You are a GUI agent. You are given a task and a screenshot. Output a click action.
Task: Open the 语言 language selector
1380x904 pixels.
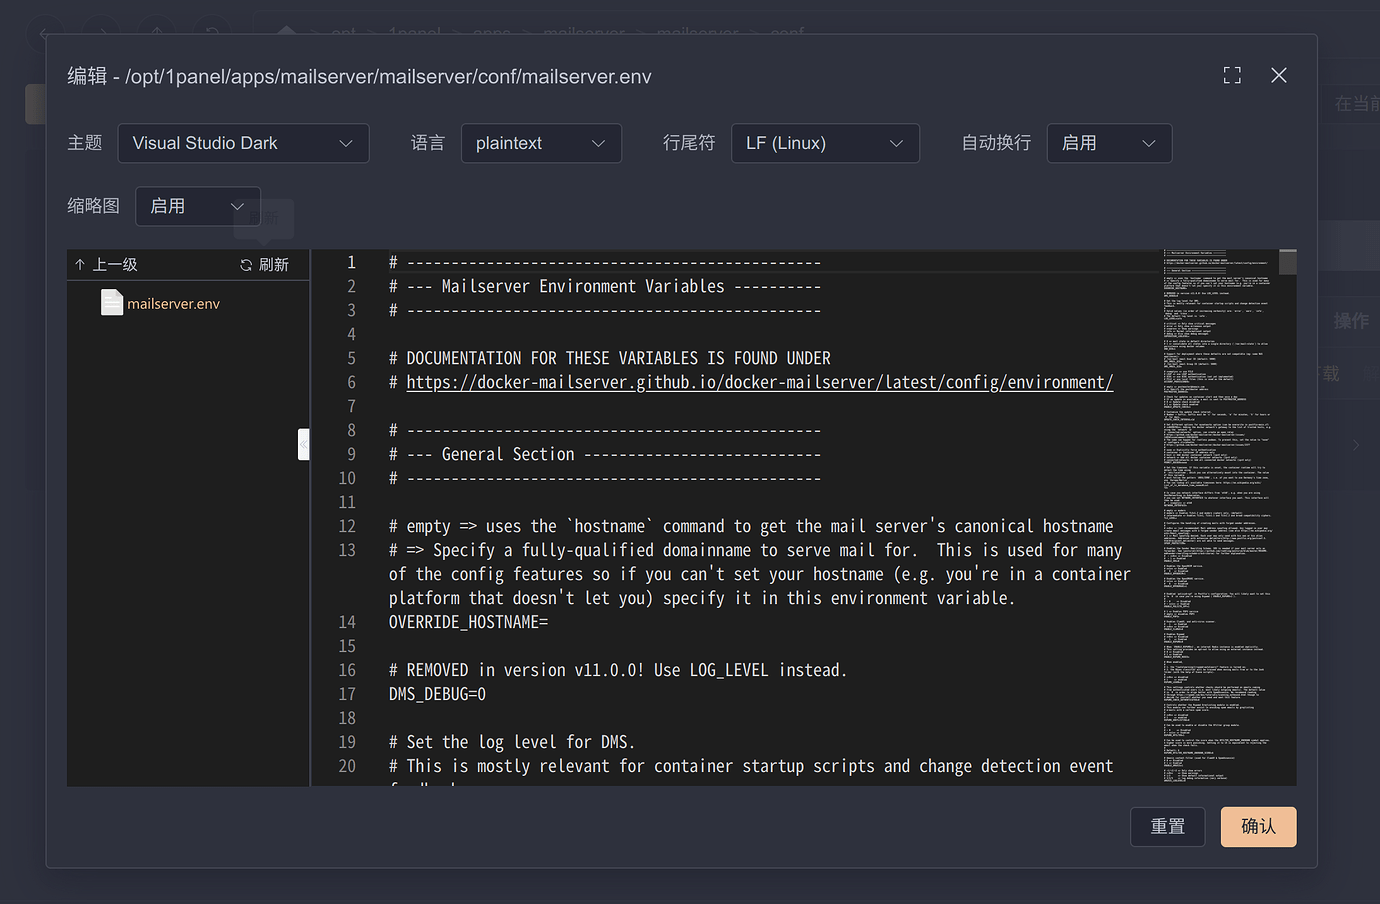click(x=541, y=143)
